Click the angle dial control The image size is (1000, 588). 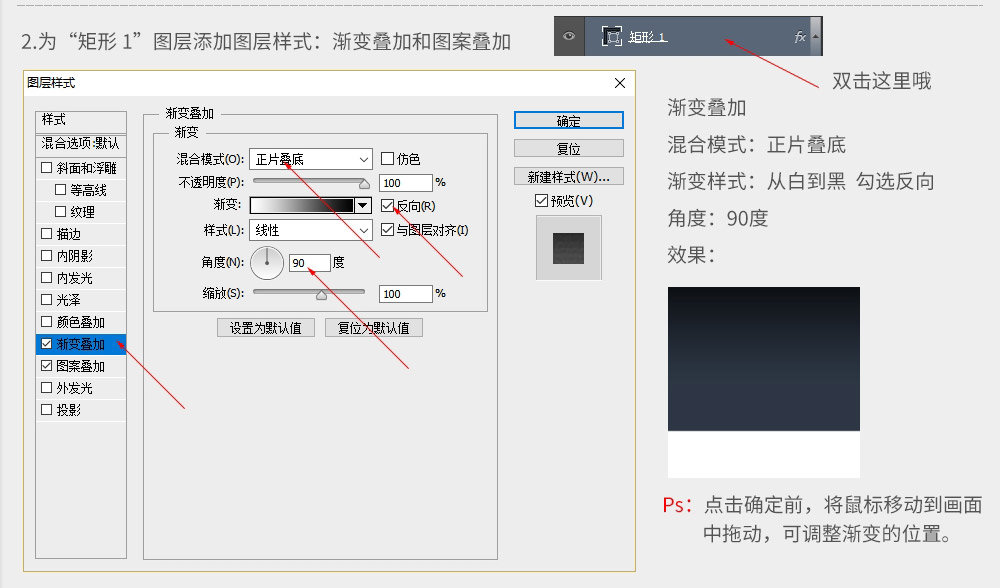(267, 263)
